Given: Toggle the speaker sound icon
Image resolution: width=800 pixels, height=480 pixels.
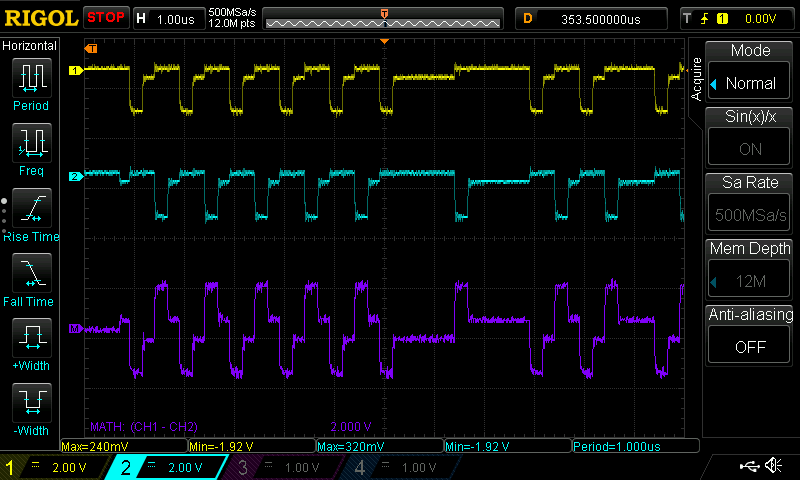Looking at the screenshot, I should pyautogui.click(x=773, y=466).
